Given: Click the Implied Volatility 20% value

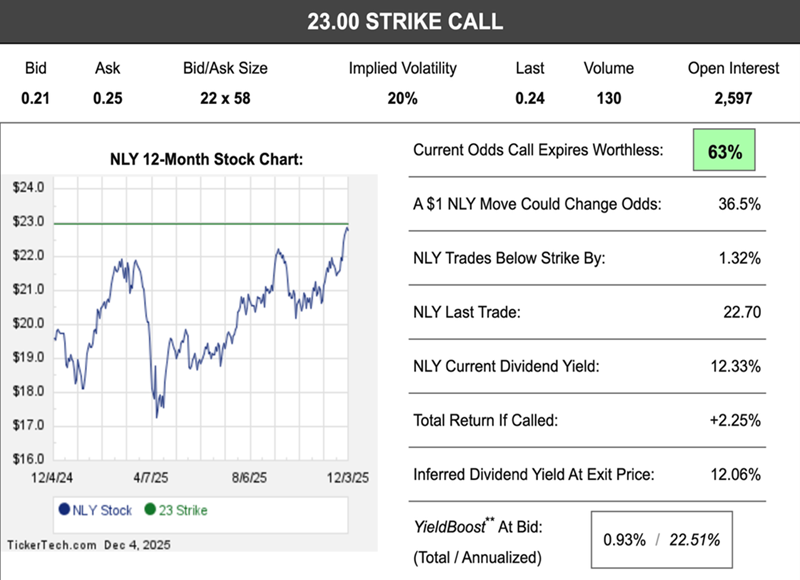Looking at the screenshot, I should (x=402, y=98).
